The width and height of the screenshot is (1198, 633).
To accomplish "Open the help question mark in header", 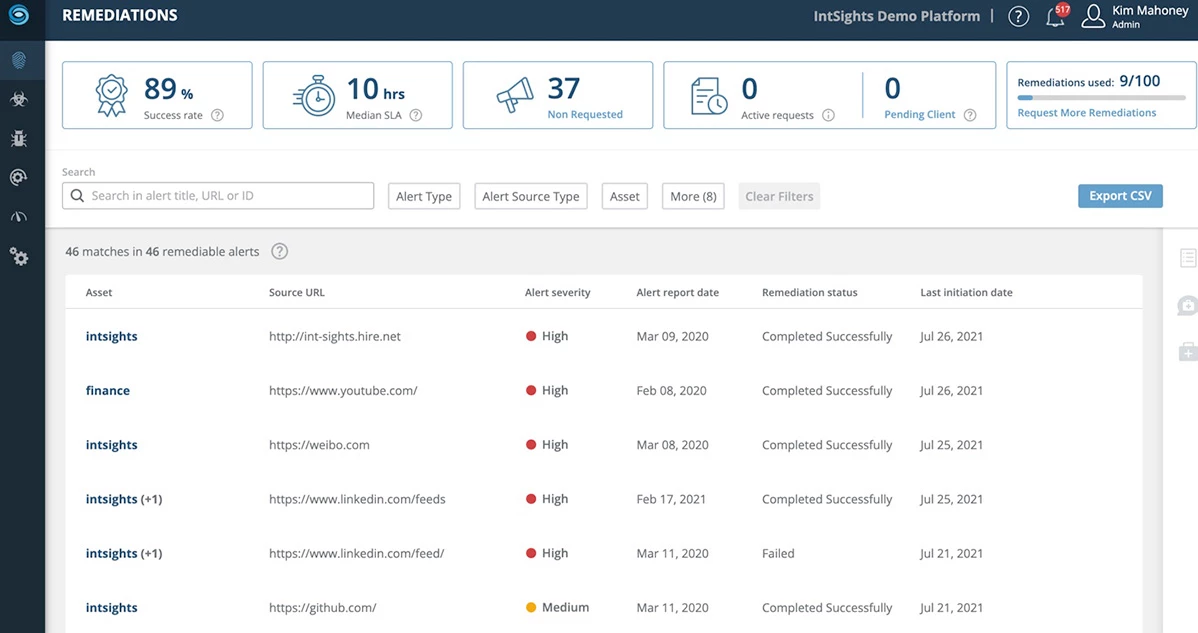I will (1018, 16).
